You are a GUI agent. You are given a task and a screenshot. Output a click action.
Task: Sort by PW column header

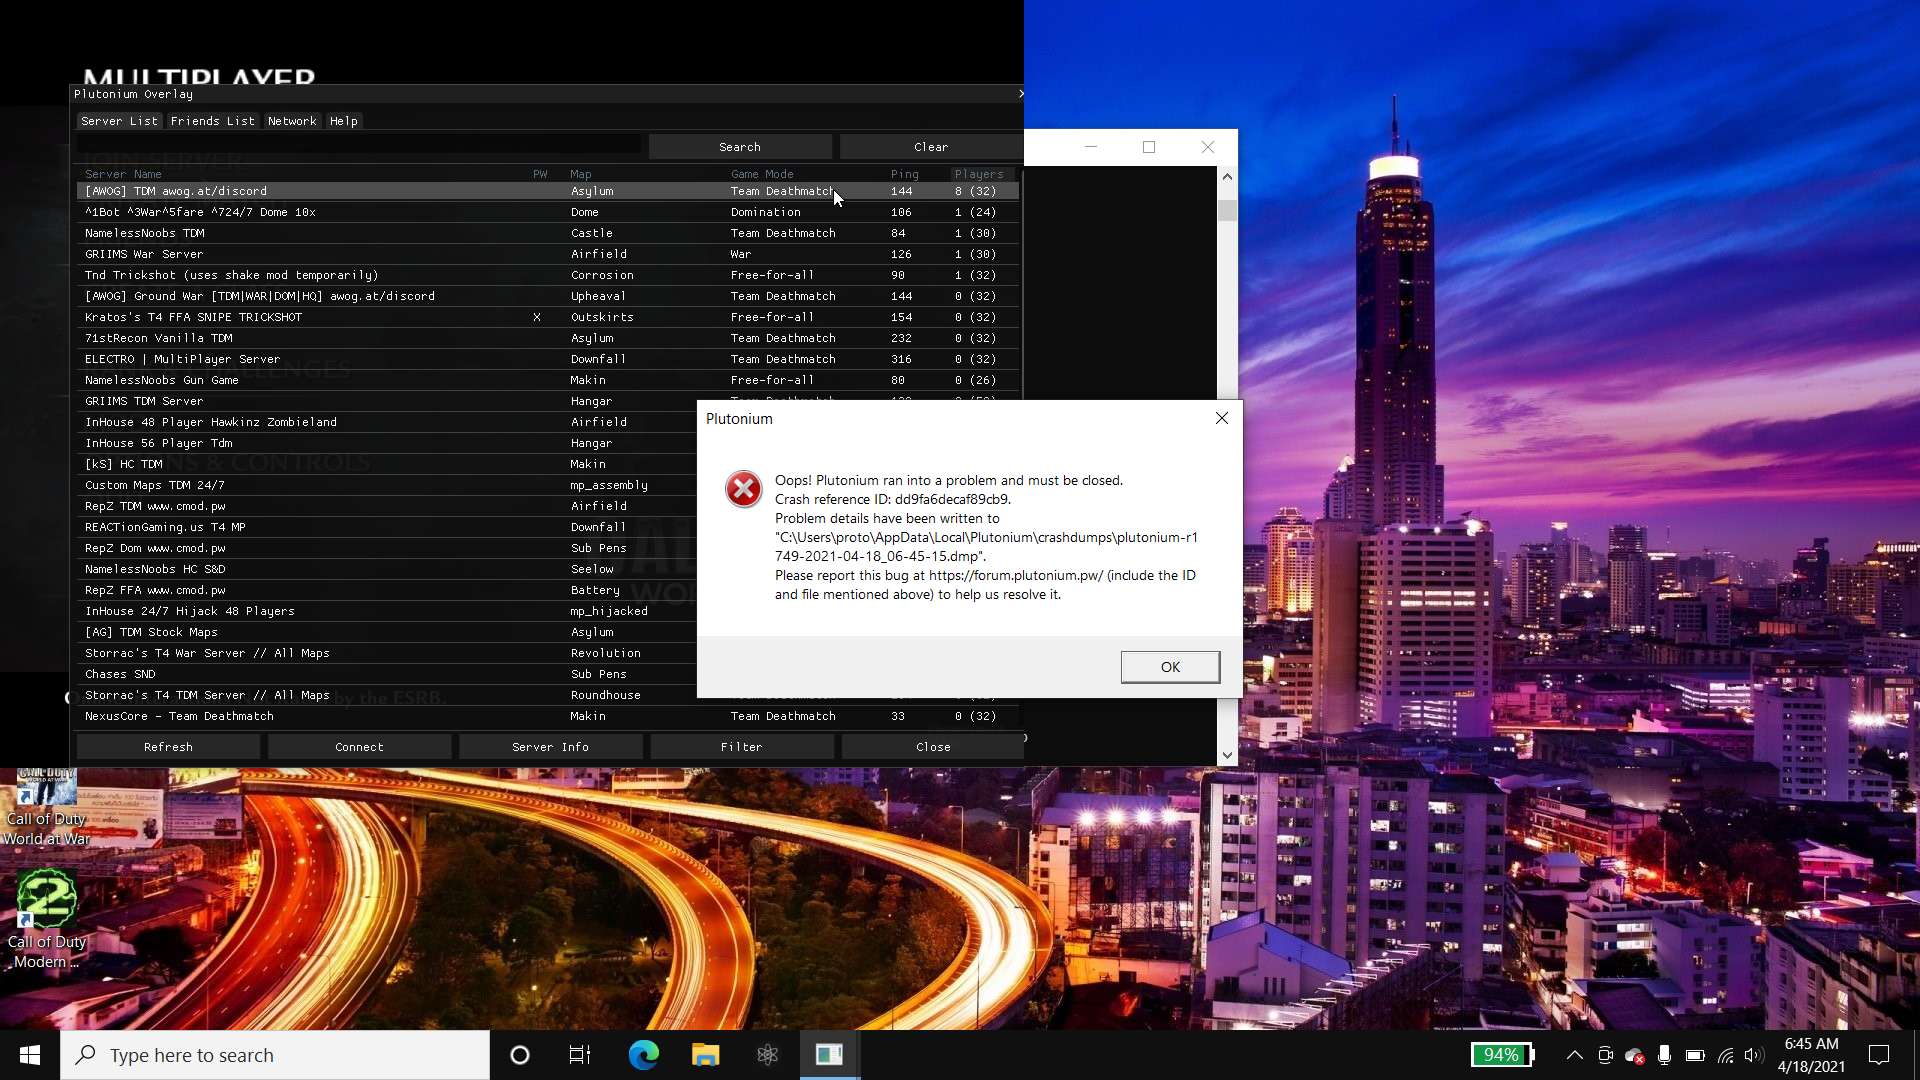[x=540, y=174]
